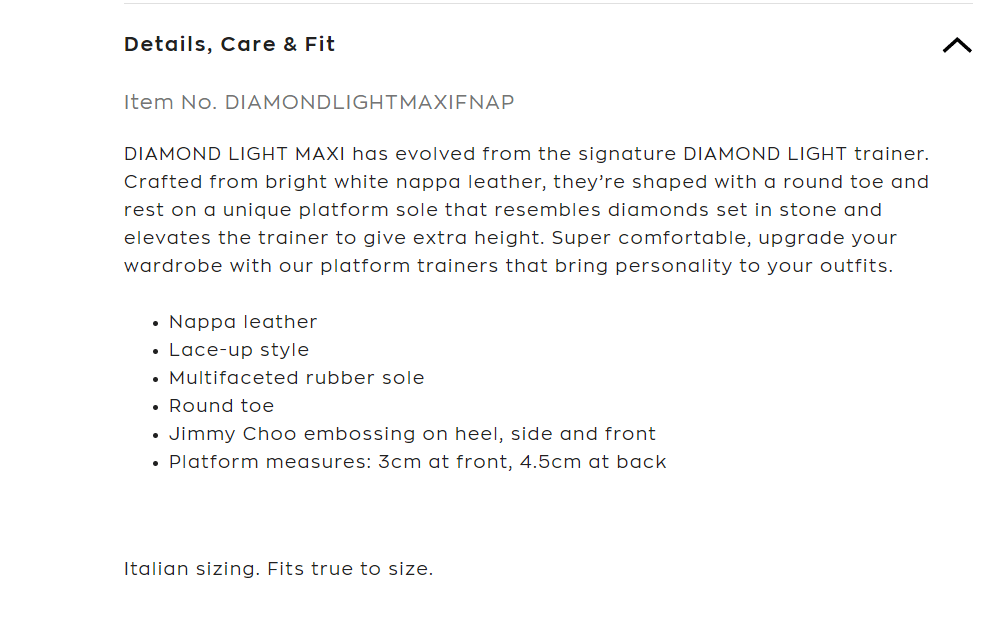Click the Nappa leather list item
1005x631 pixels.
coord(243,322)
